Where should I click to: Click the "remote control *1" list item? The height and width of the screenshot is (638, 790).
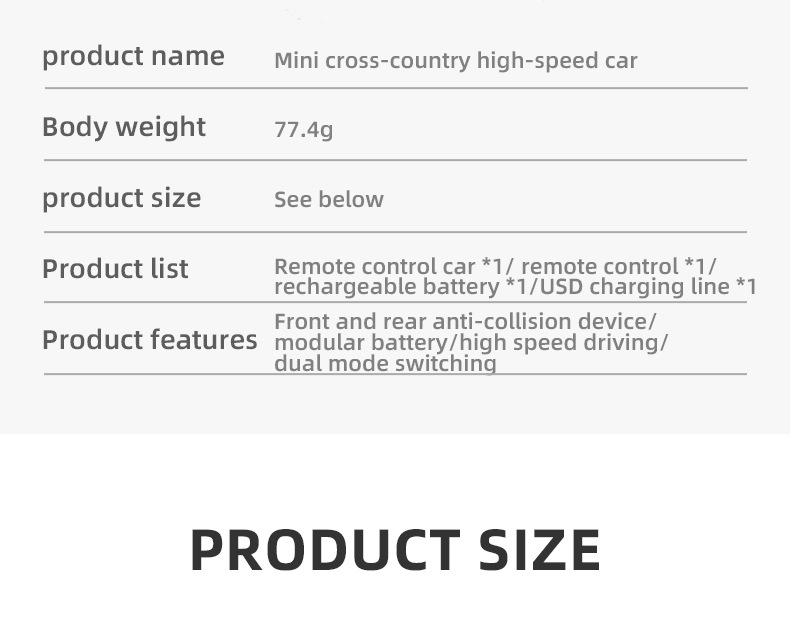click(617, 267)
